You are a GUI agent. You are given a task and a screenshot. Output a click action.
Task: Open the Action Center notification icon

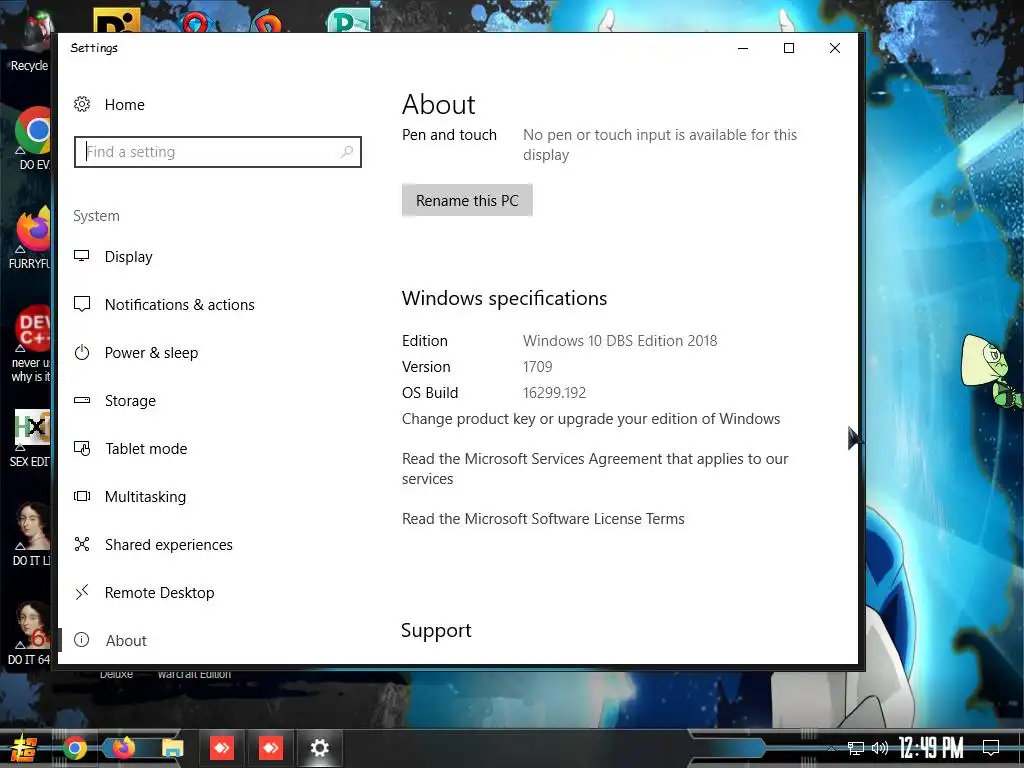click(x=991, y=748)
